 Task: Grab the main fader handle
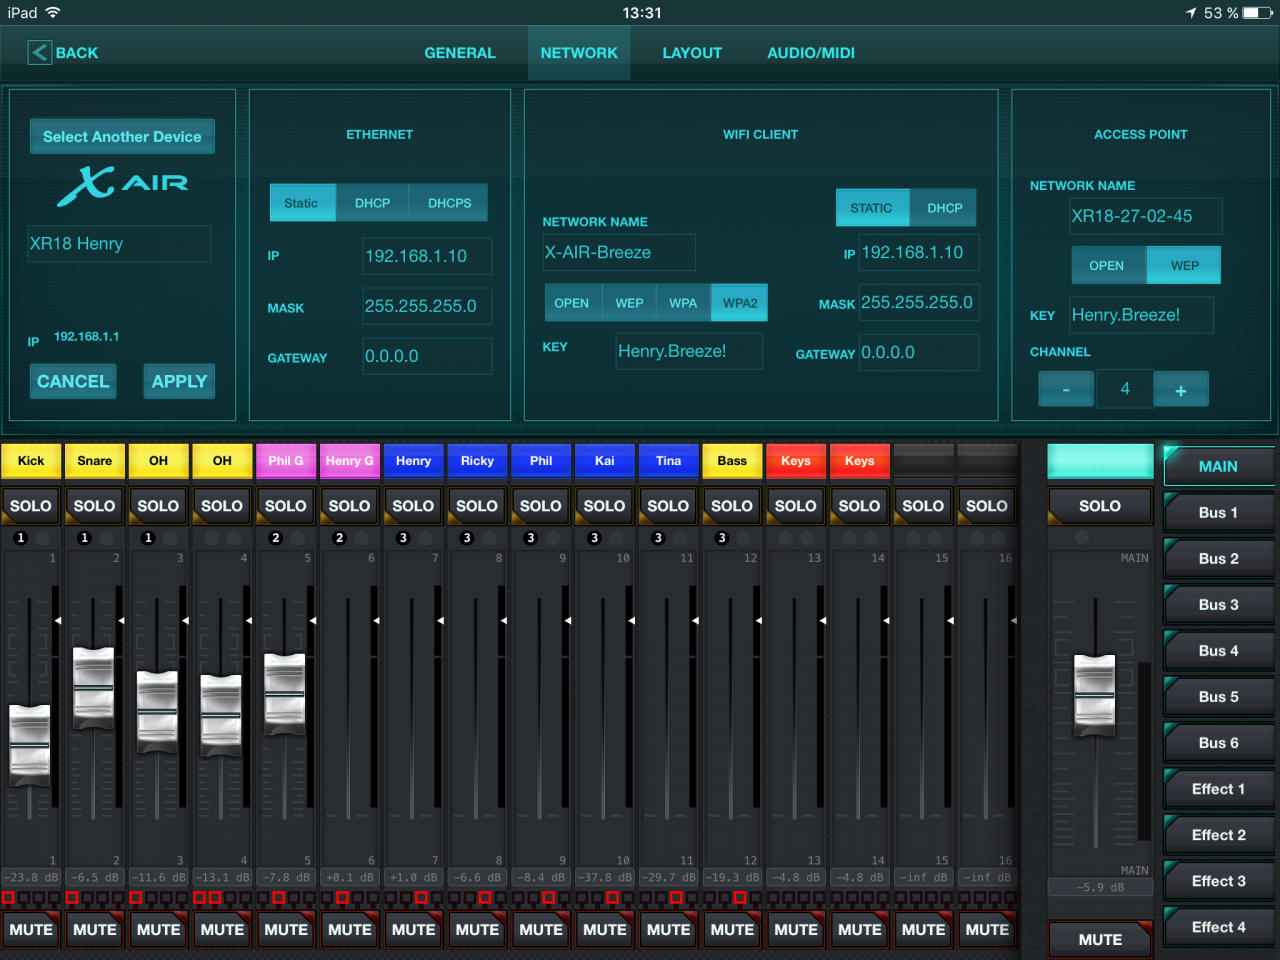(1094, 694)
